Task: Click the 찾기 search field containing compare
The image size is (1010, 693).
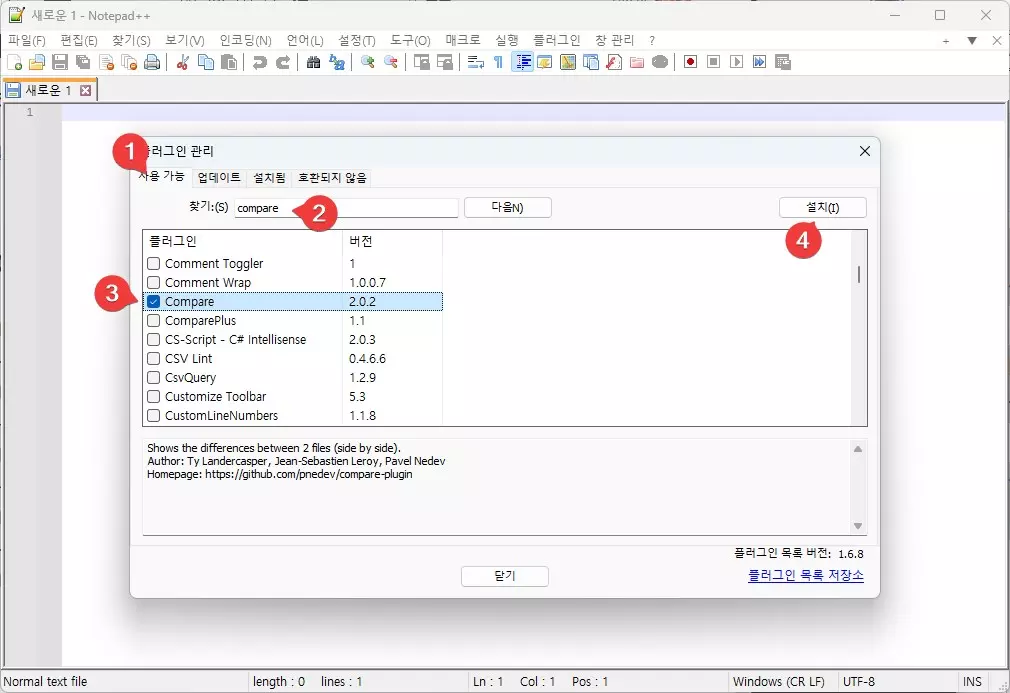Action: click(x=347, y=208)
